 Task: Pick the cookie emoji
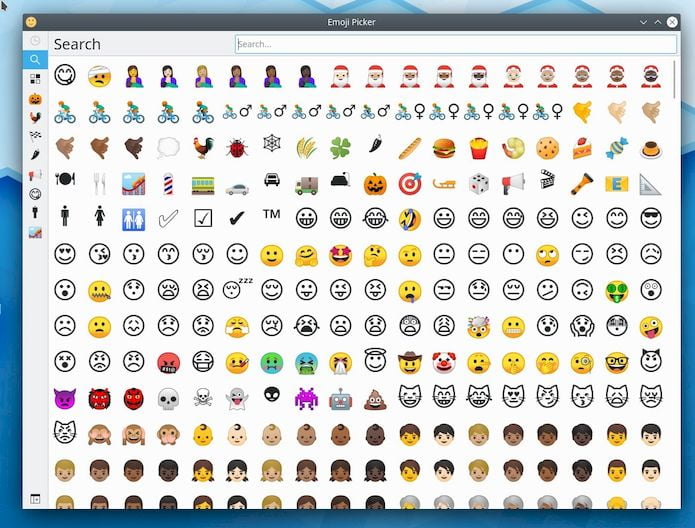[547, 148]
